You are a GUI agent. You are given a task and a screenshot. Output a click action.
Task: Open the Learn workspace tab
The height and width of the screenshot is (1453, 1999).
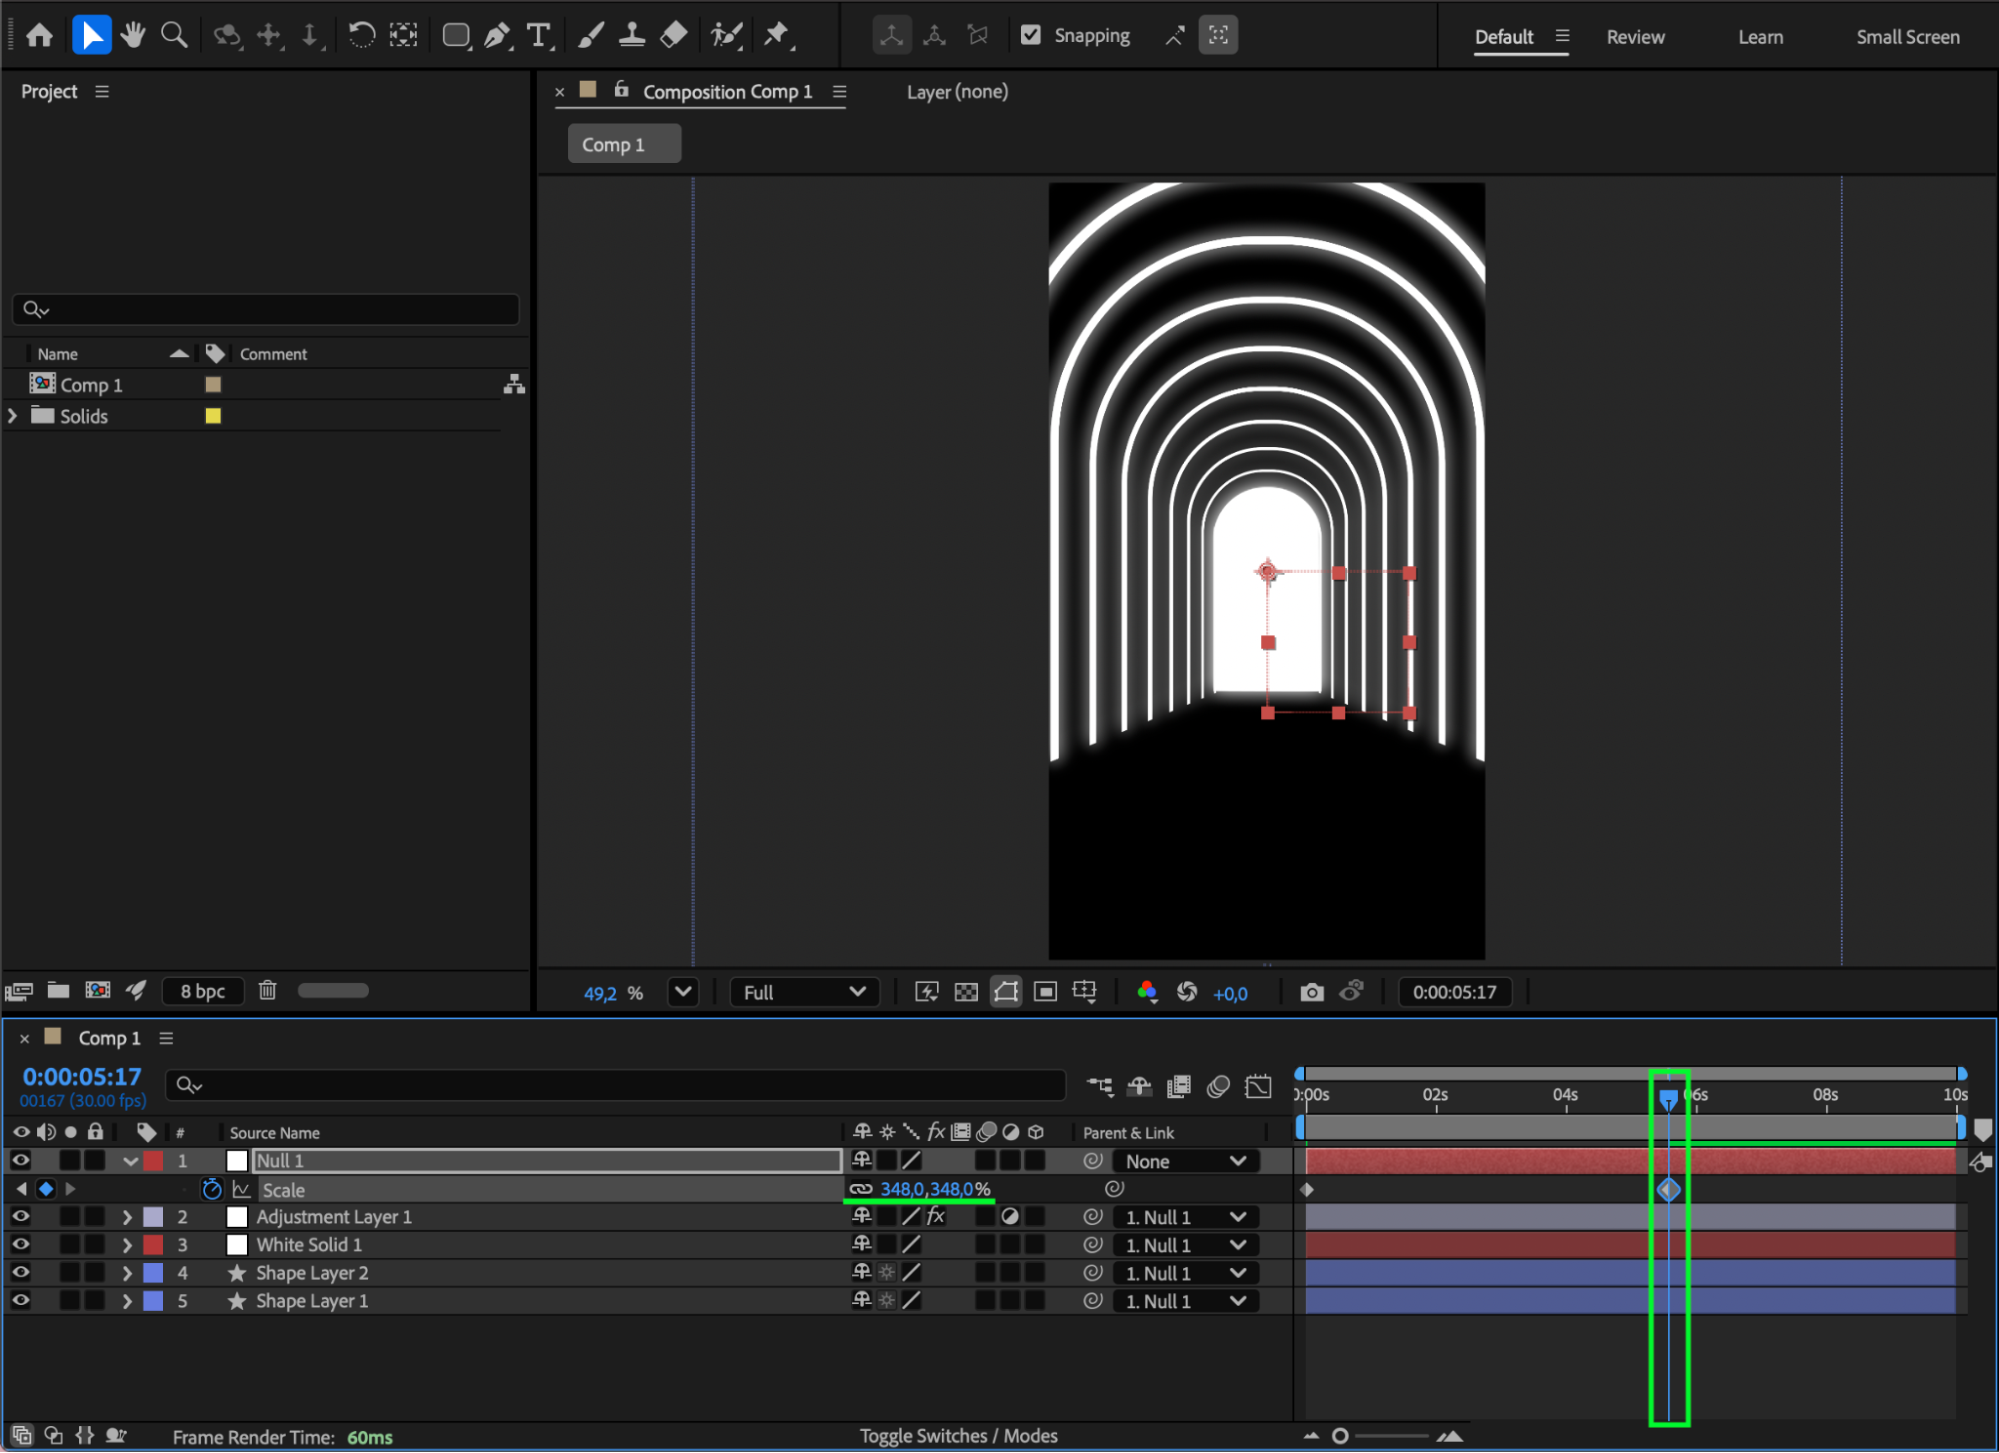point(1760,37)
